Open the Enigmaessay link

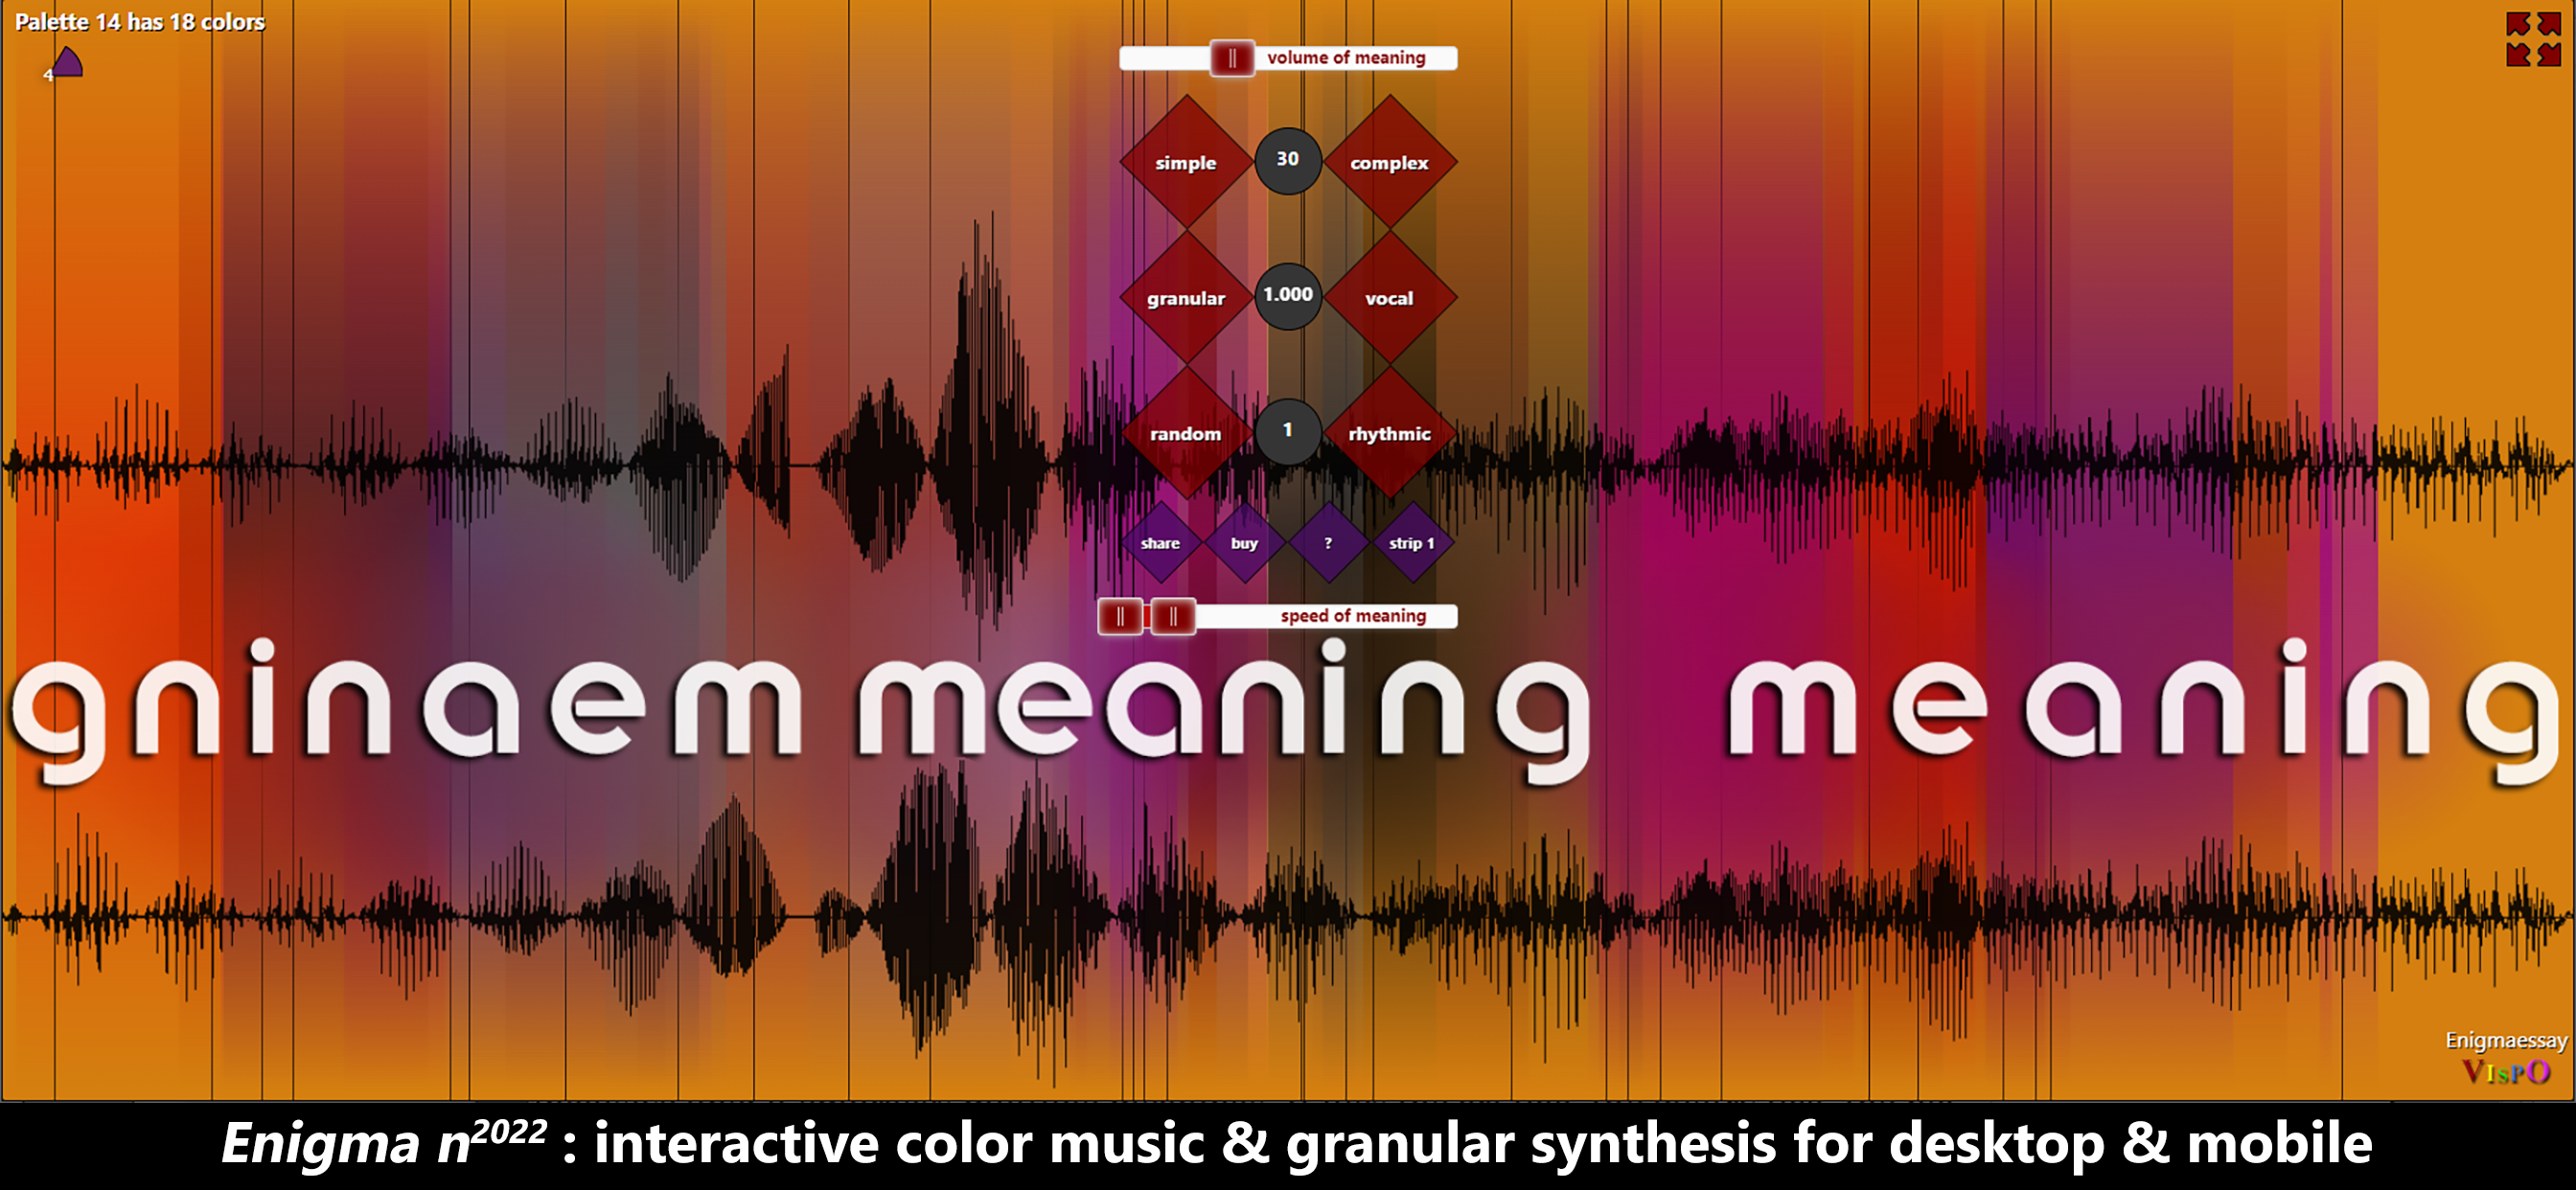(2506, 1040)
